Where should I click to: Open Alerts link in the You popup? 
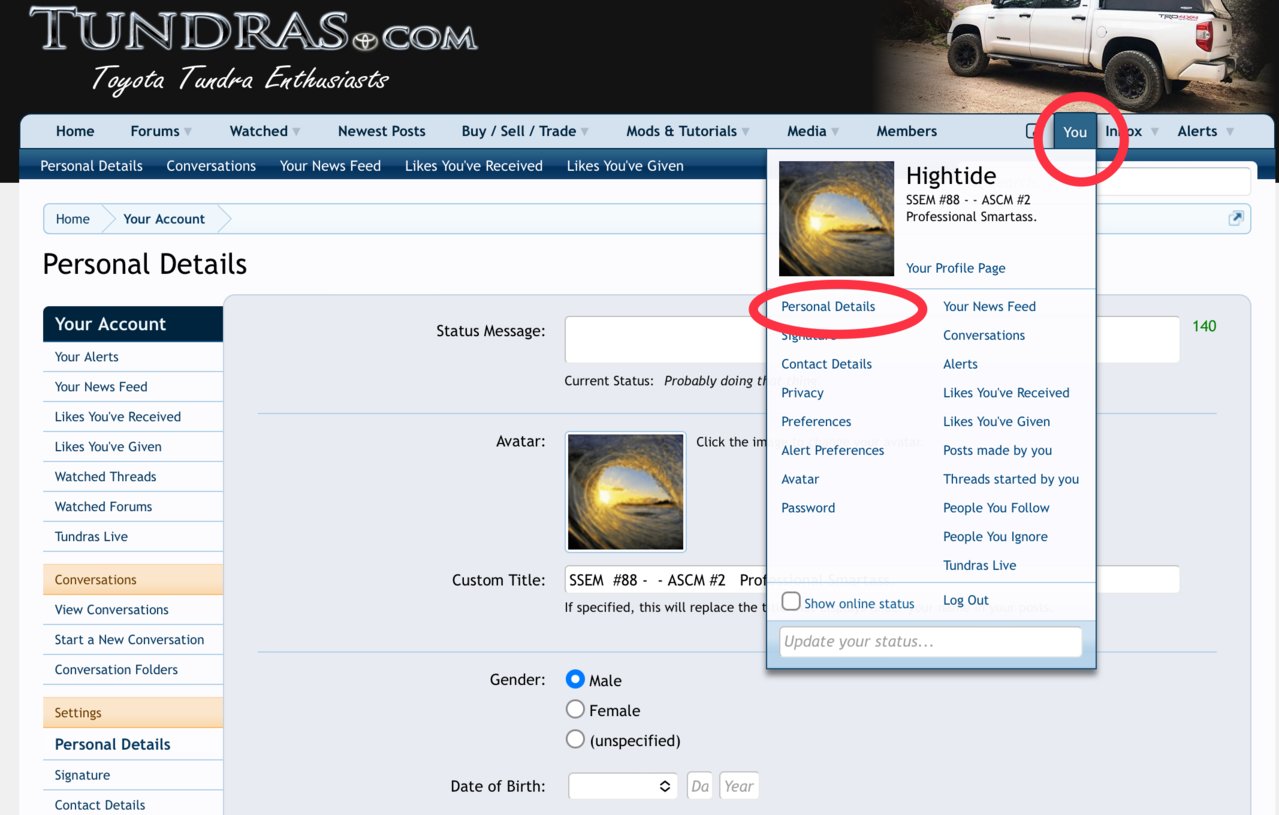pyautogui.click(x=960, y=364)
